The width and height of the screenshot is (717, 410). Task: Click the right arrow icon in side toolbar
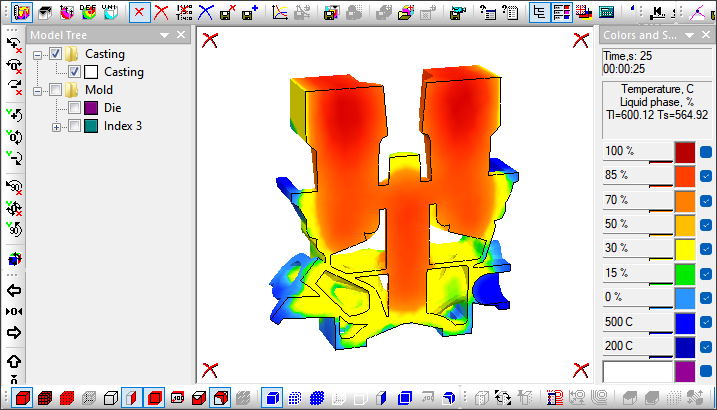tap(14, 333)
